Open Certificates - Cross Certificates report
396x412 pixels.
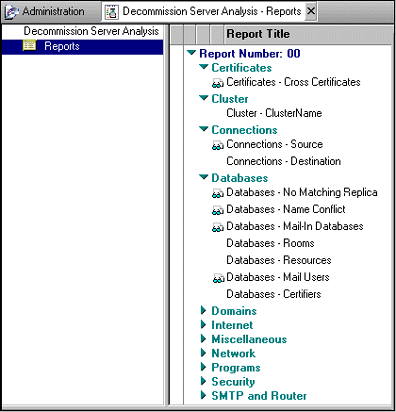[293, 82]
